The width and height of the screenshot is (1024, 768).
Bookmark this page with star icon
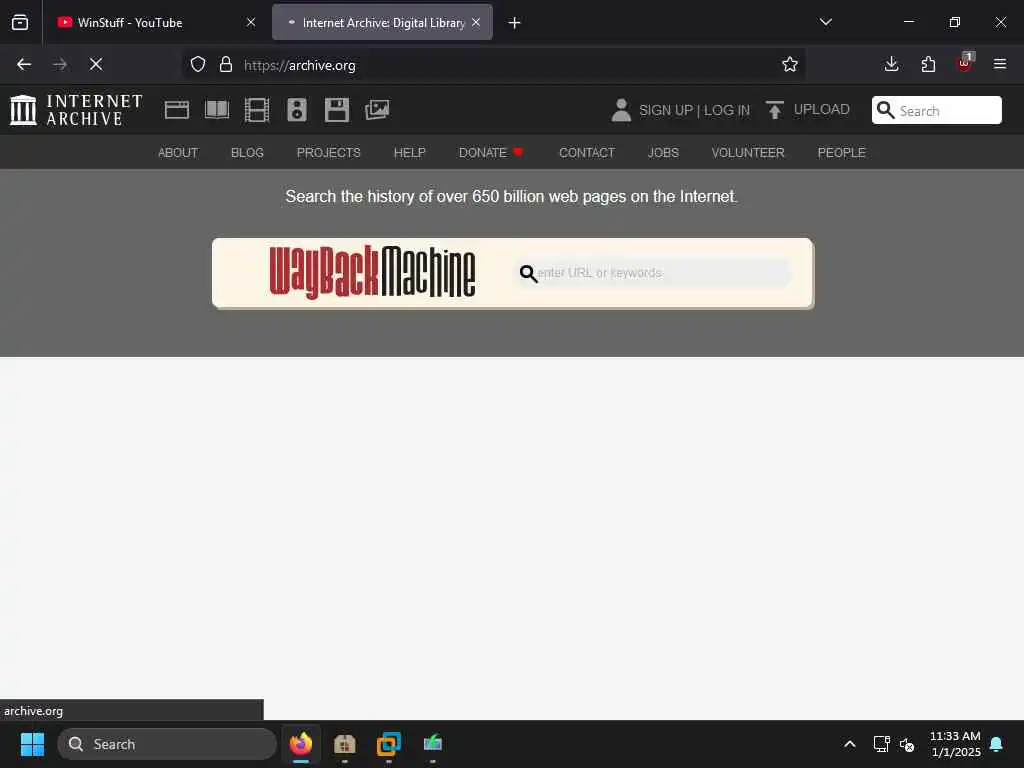coord(790,64)
